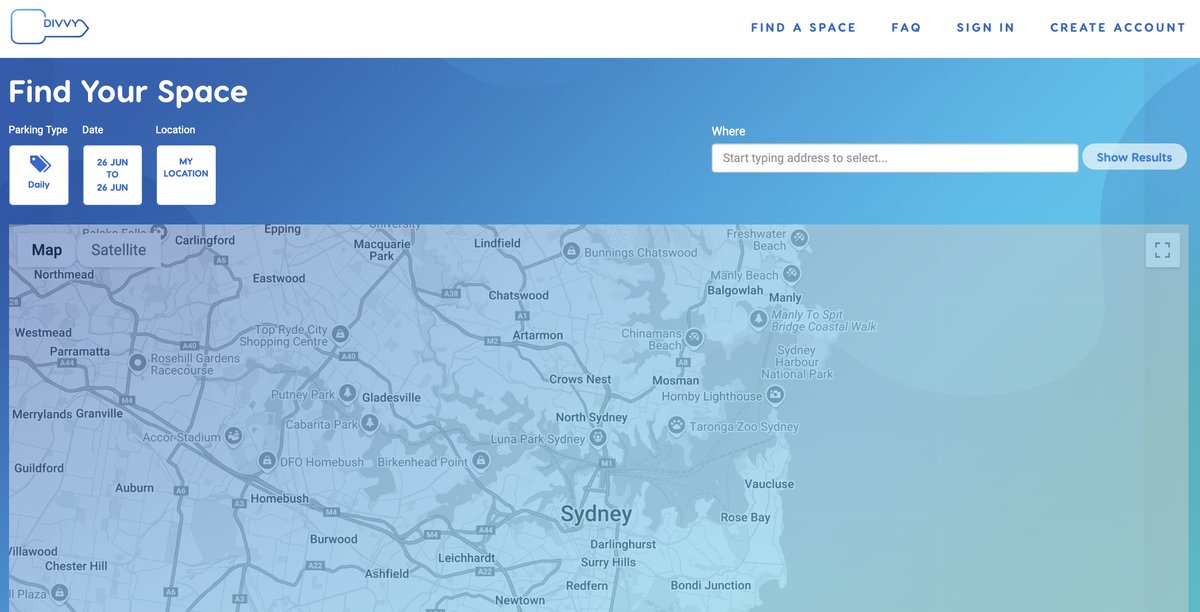This screenshot has width=1200, height=612.
Task: Select Luna Park Sydney marker icon
Action: click(598, 438)
